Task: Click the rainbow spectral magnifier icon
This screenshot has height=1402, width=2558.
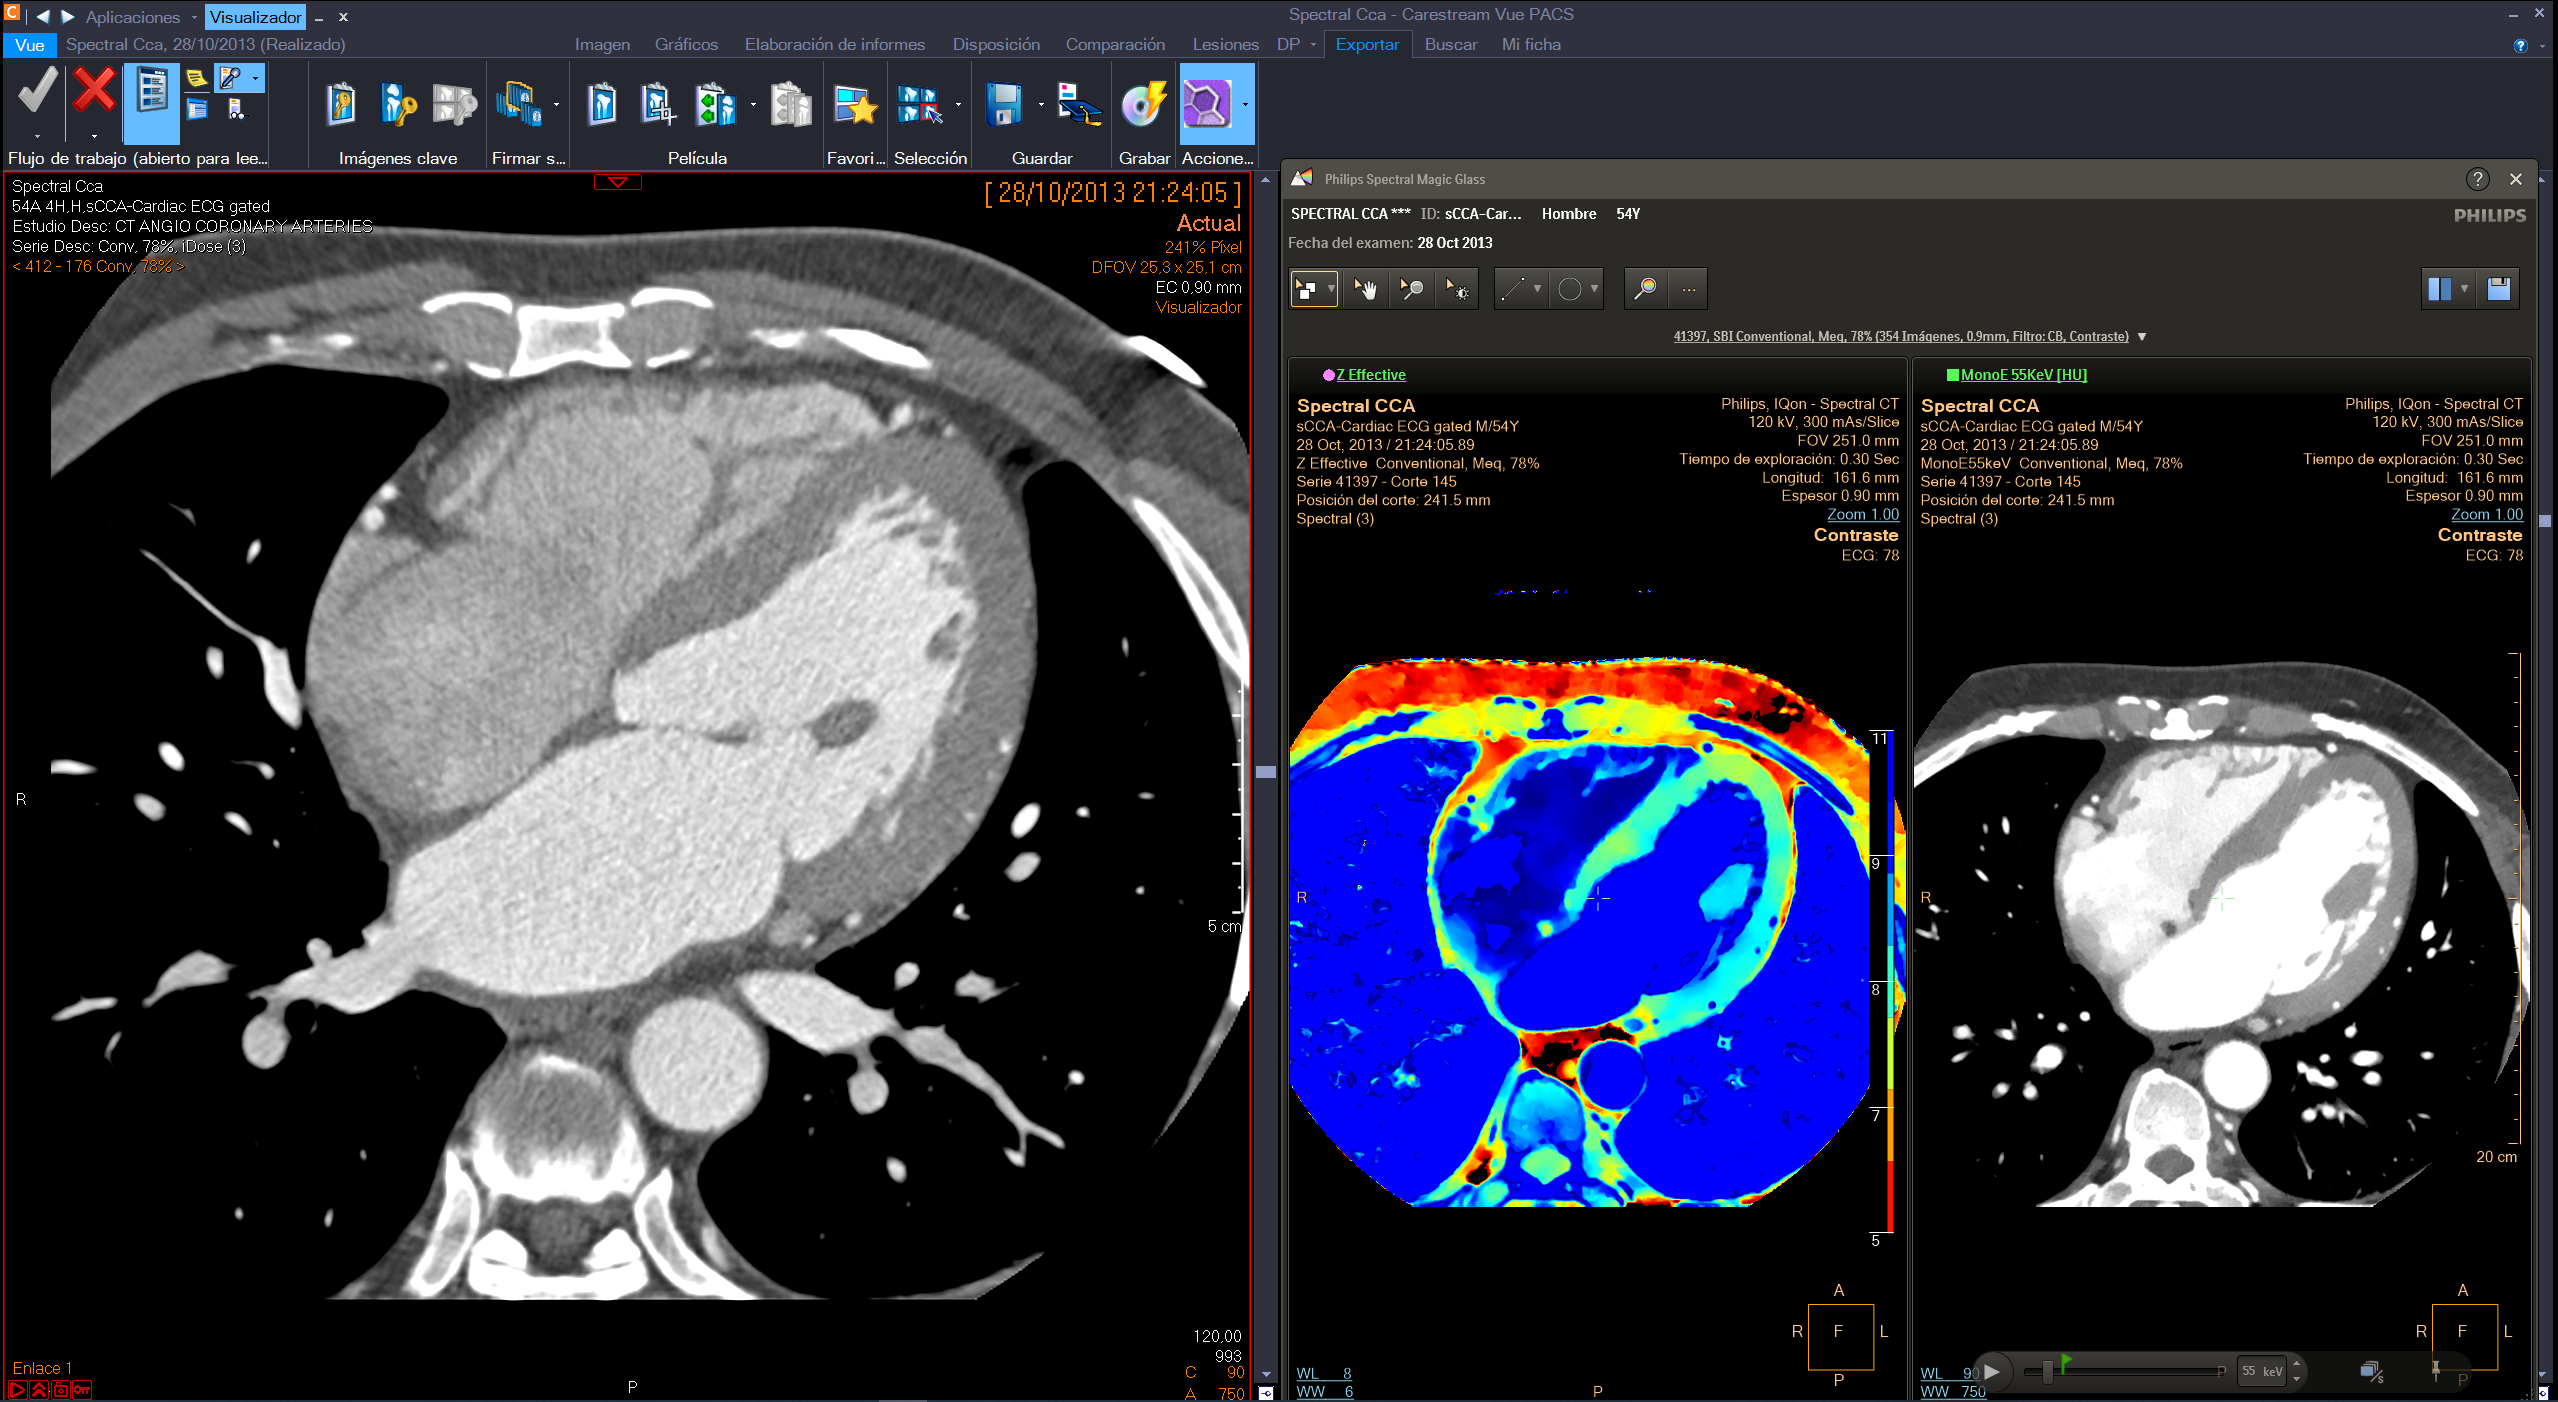Action: click(1645, 289)
